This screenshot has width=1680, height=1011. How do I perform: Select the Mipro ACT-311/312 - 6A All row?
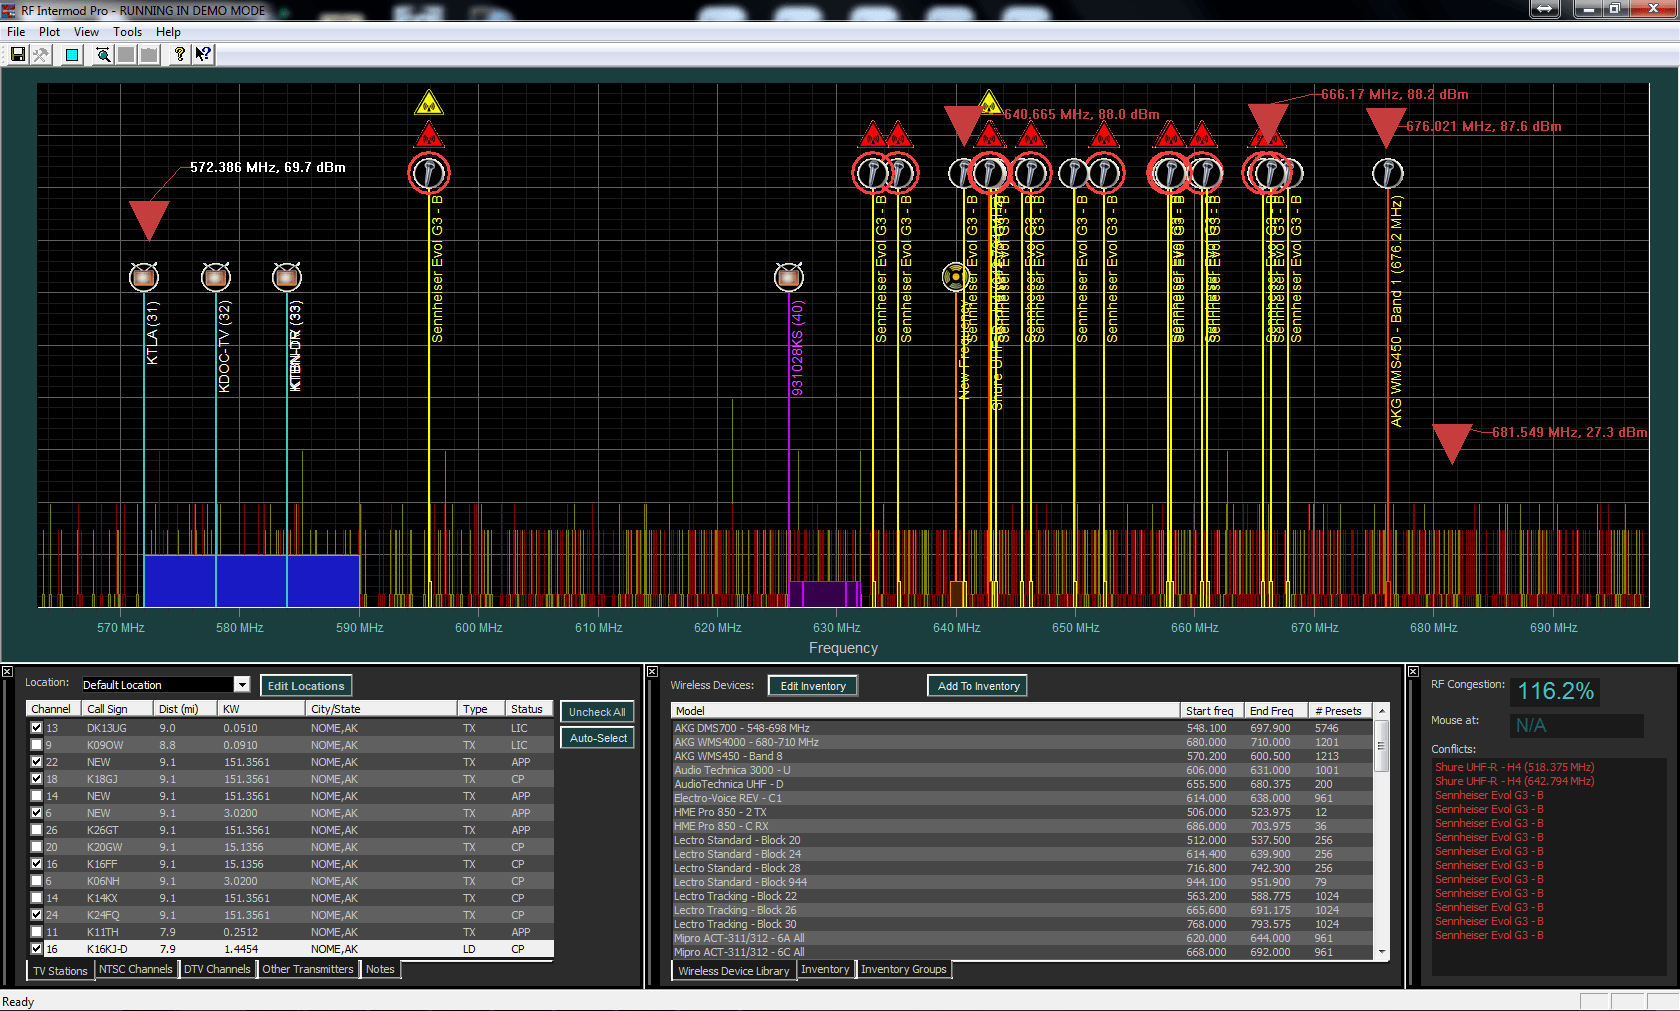pyautogui.click(x=1023, y=938)
